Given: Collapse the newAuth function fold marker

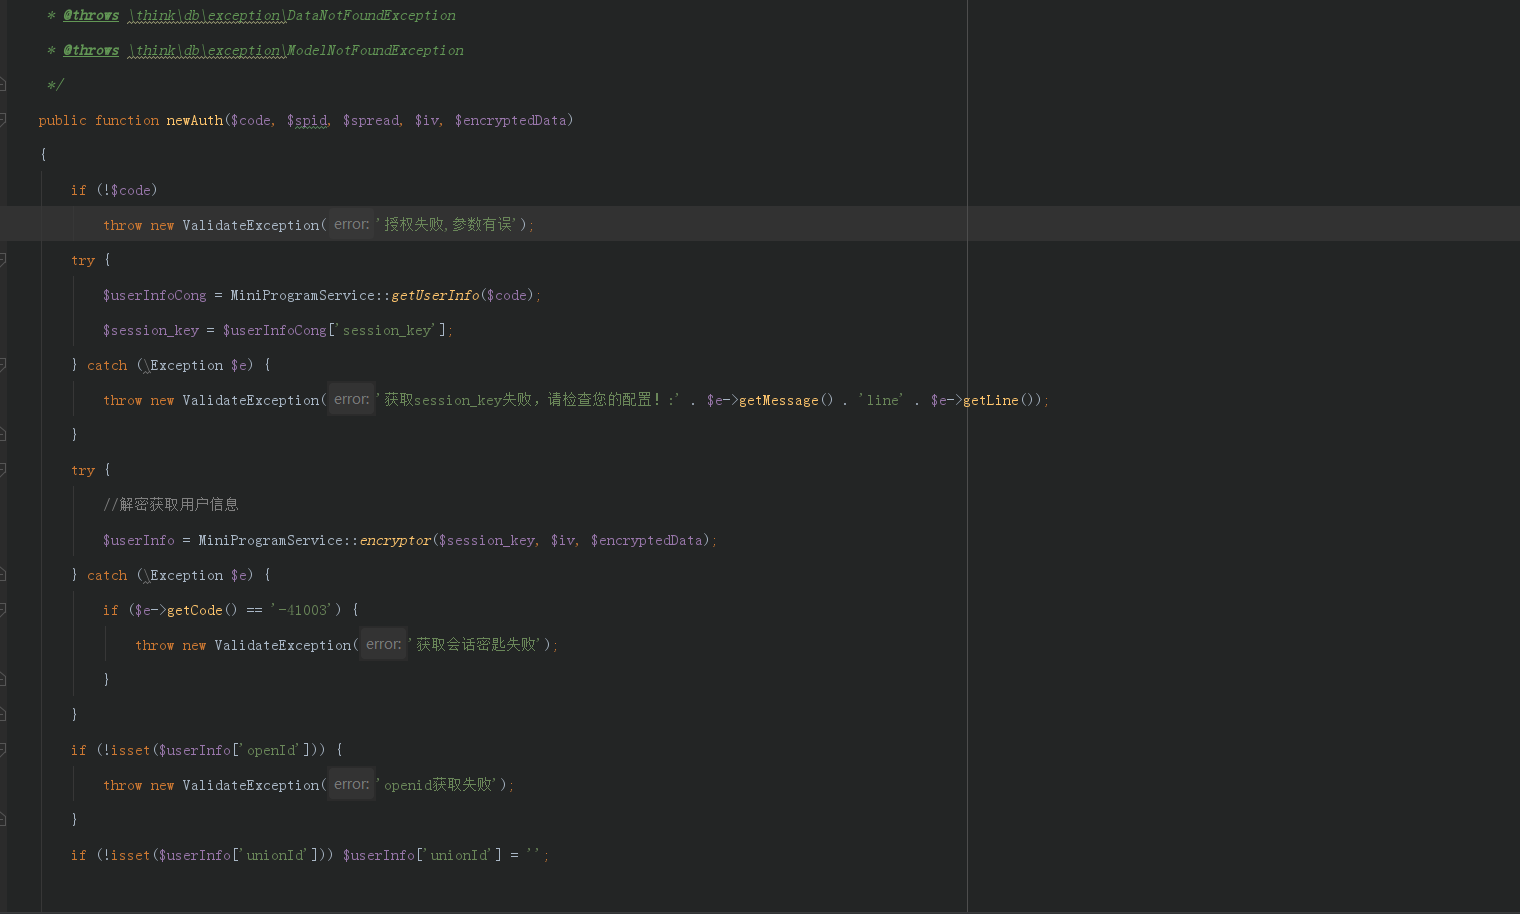Looking at the screenshot, I should click(3, 120).
